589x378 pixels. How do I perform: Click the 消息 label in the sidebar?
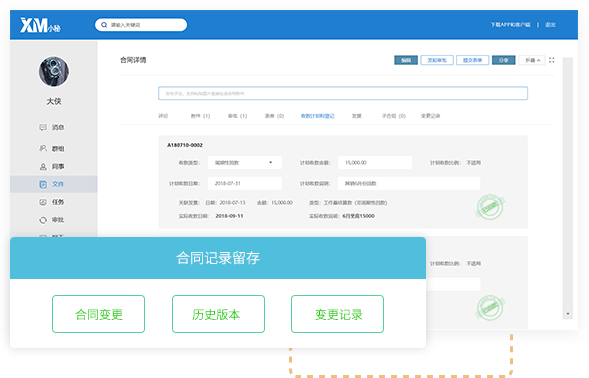pos(58,127)
